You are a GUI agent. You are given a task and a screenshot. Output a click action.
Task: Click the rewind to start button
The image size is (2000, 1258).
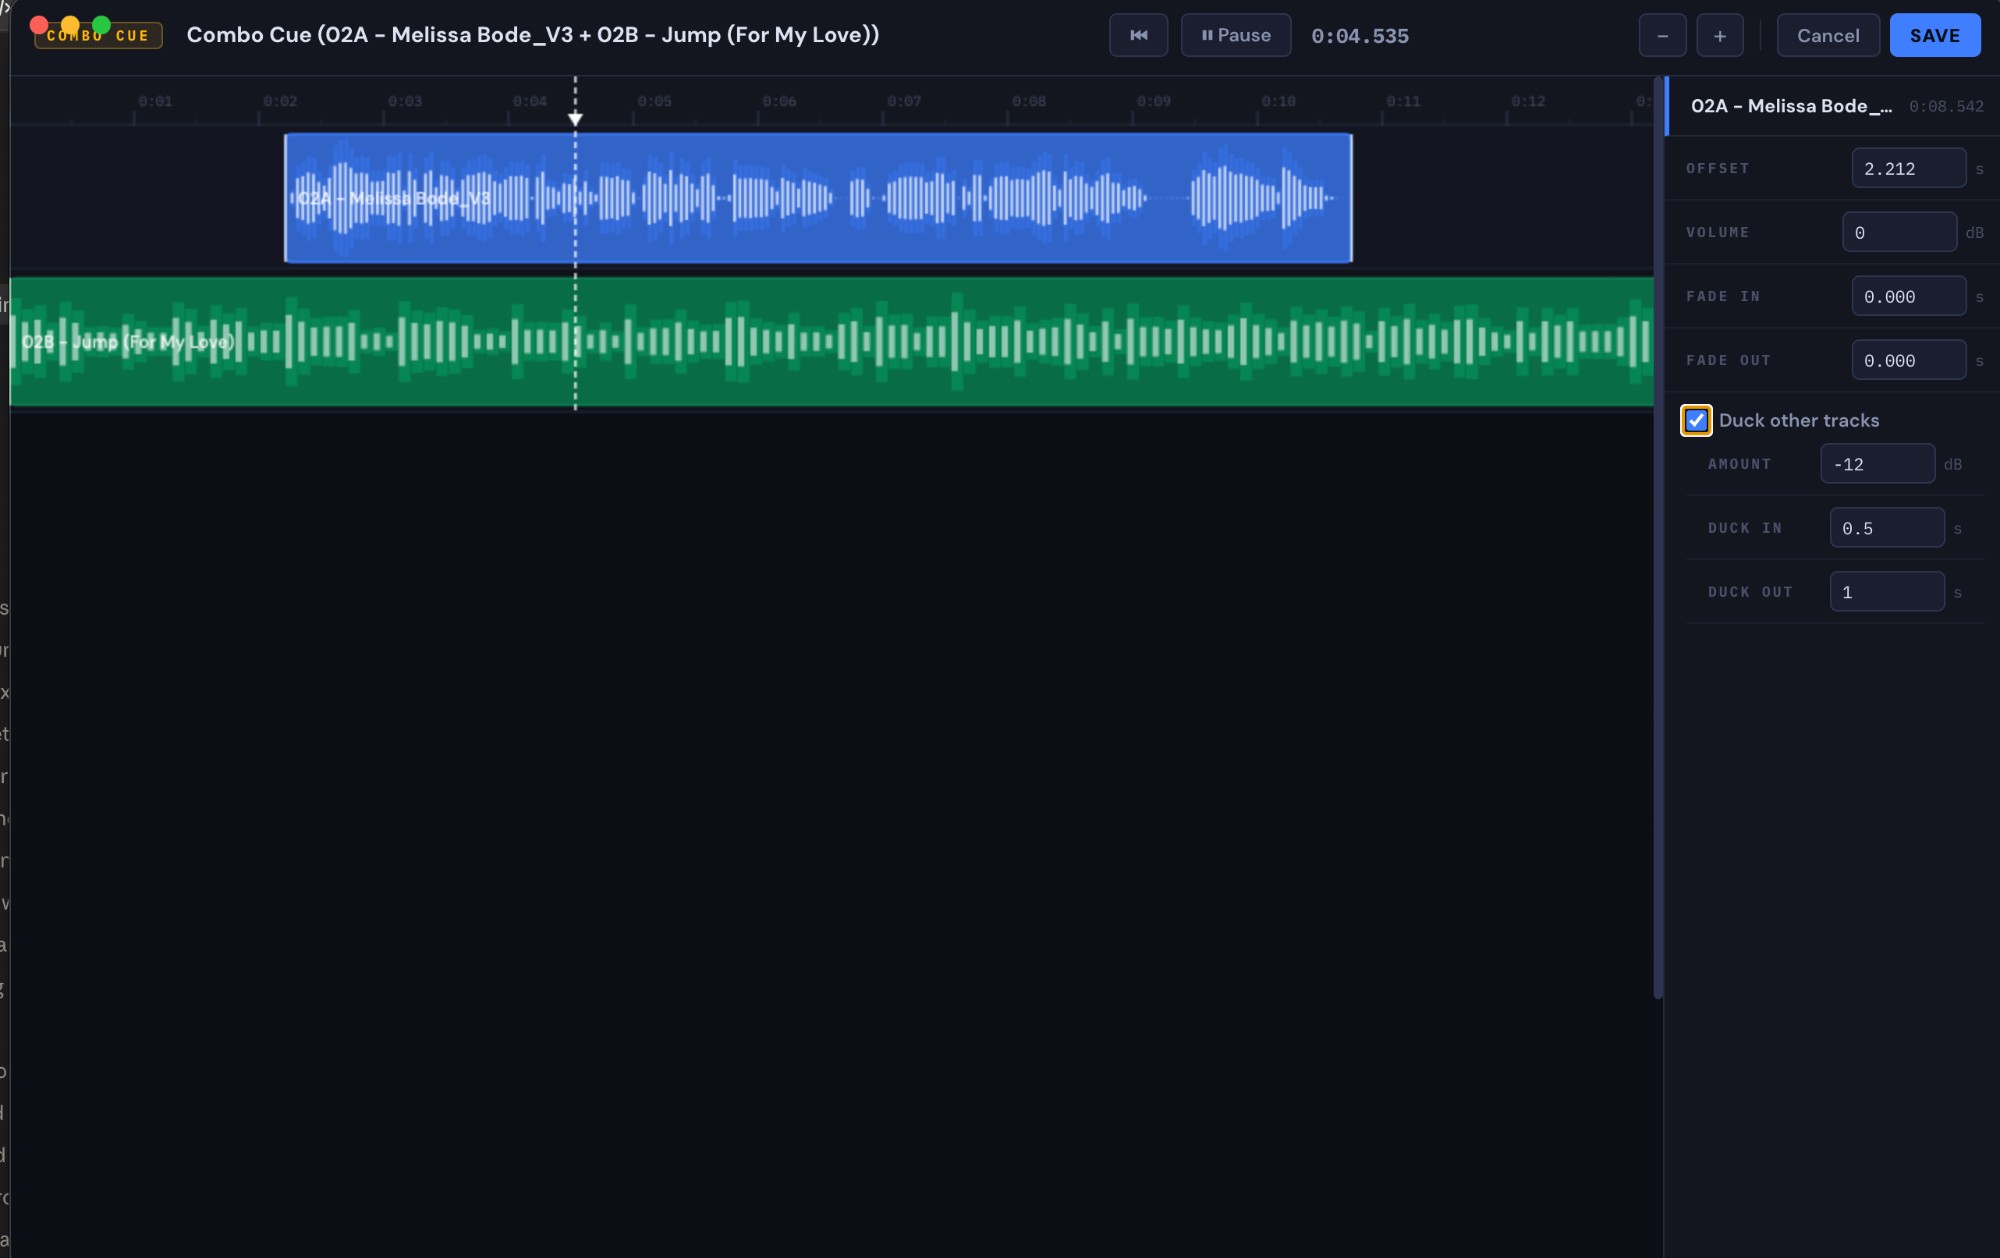click(x=1138, y=35)
